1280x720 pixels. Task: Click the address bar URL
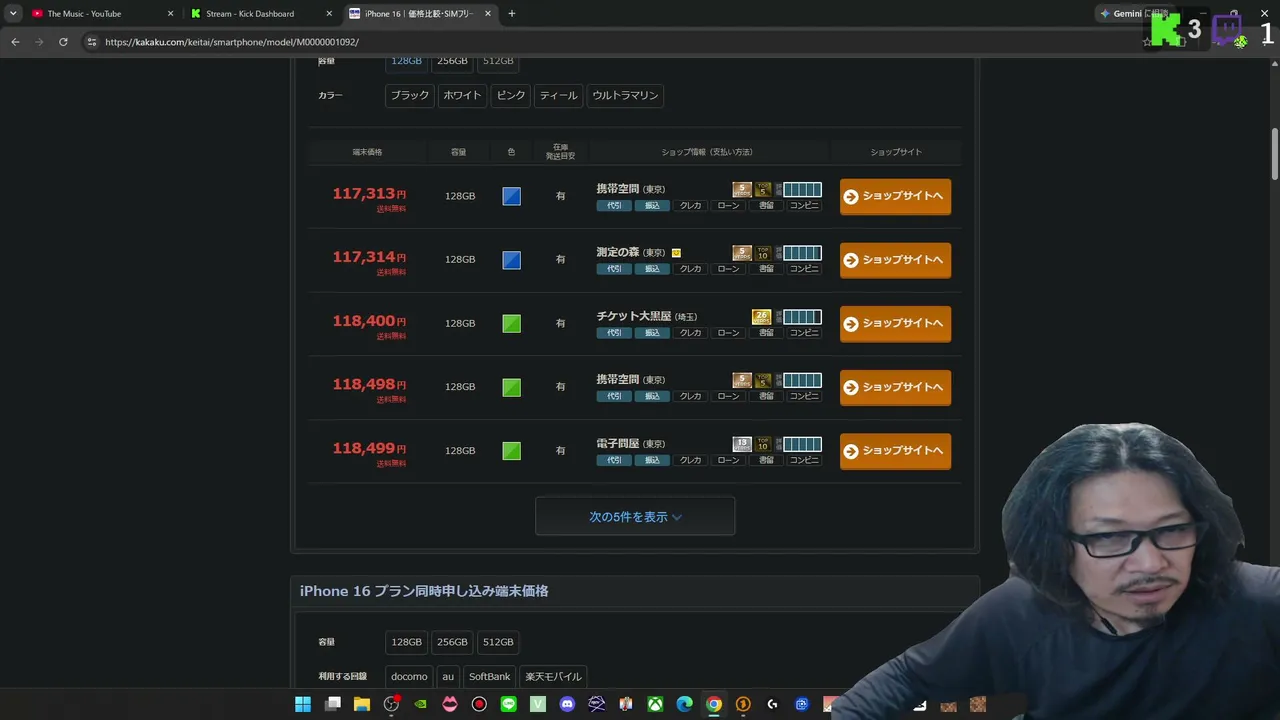[x=231, y=42]
